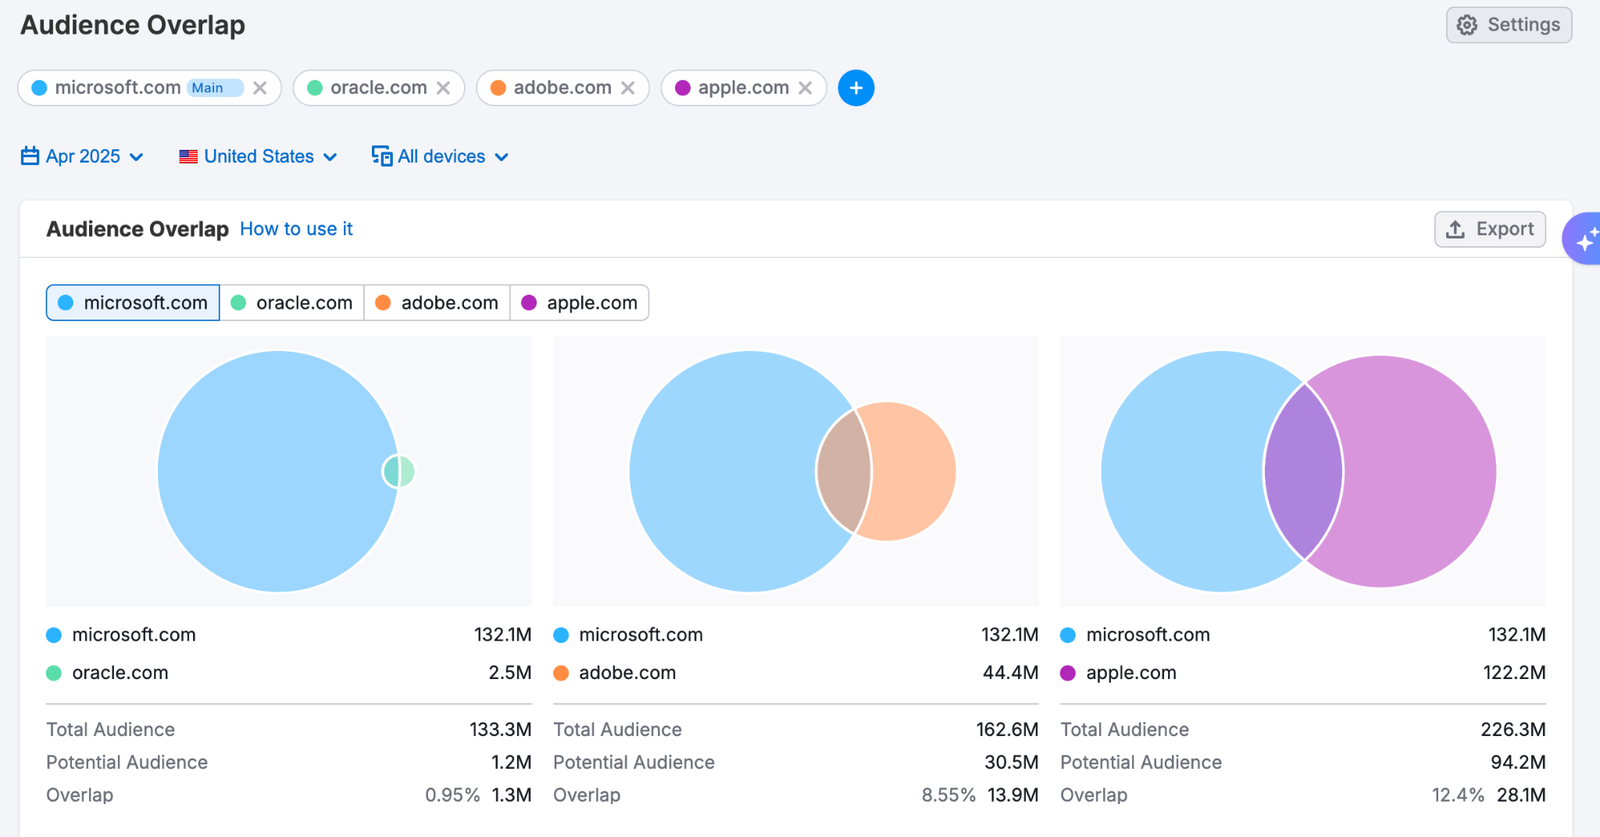Click the overlap percentage 8.55%
Viewport: 1600px width, 837px height.
pos(948,795)
